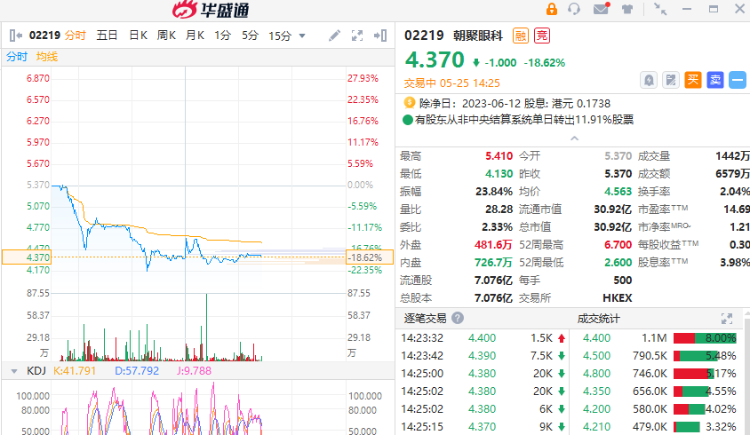Click the stock name 朝聚眼科
This screenshot has width=750, height=435.
(478, 35)
